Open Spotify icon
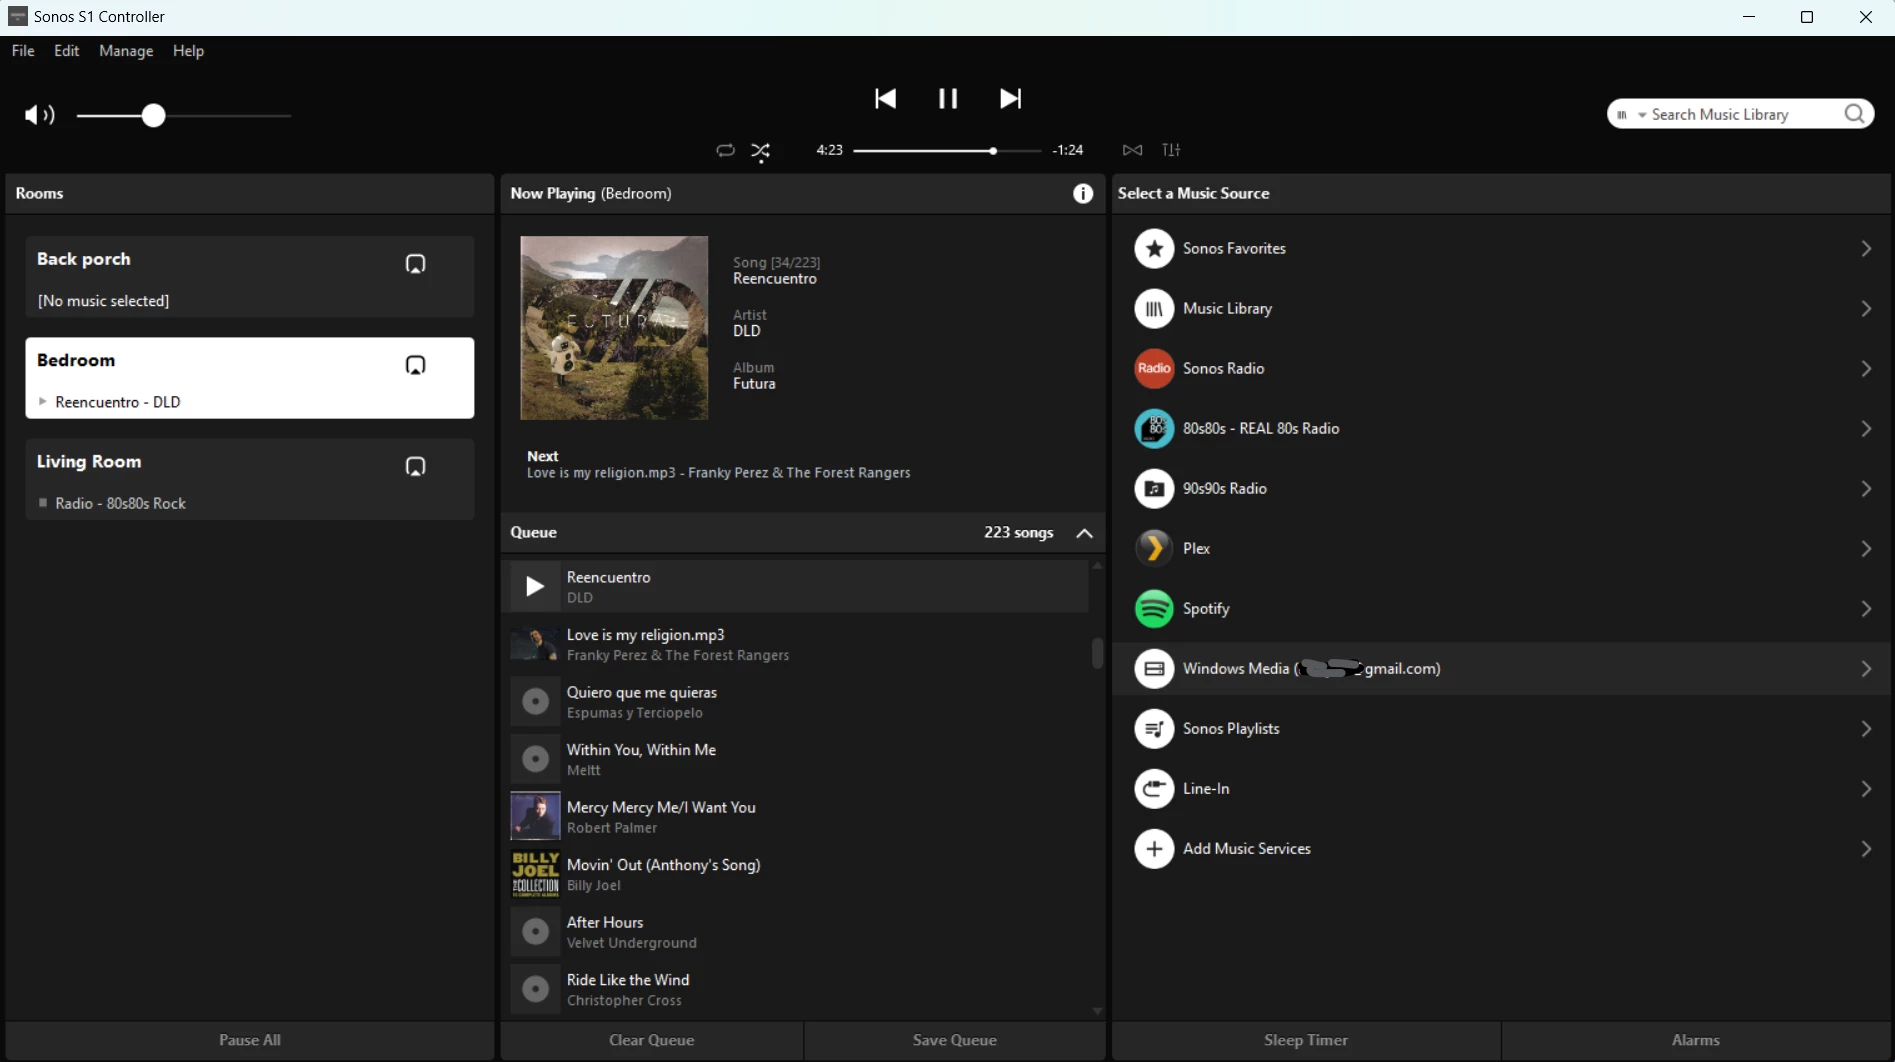This screenshot has width=1895, height=1062. tap(1154, 608)
